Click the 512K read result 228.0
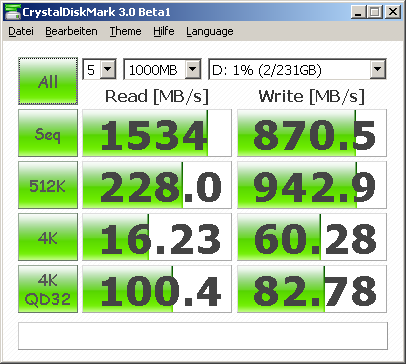Image resolution: width=406 pixels, height=364 pixels. pyautogui.click(x=157, y=185)
